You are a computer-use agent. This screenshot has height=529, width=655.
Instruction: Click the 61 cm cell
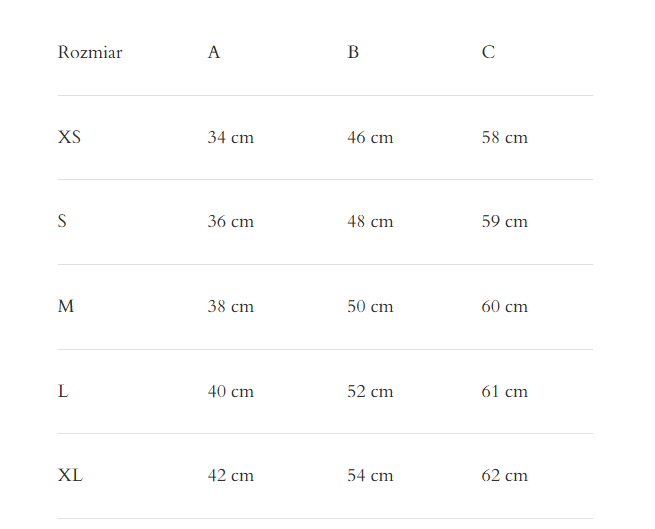click(504, 391)
